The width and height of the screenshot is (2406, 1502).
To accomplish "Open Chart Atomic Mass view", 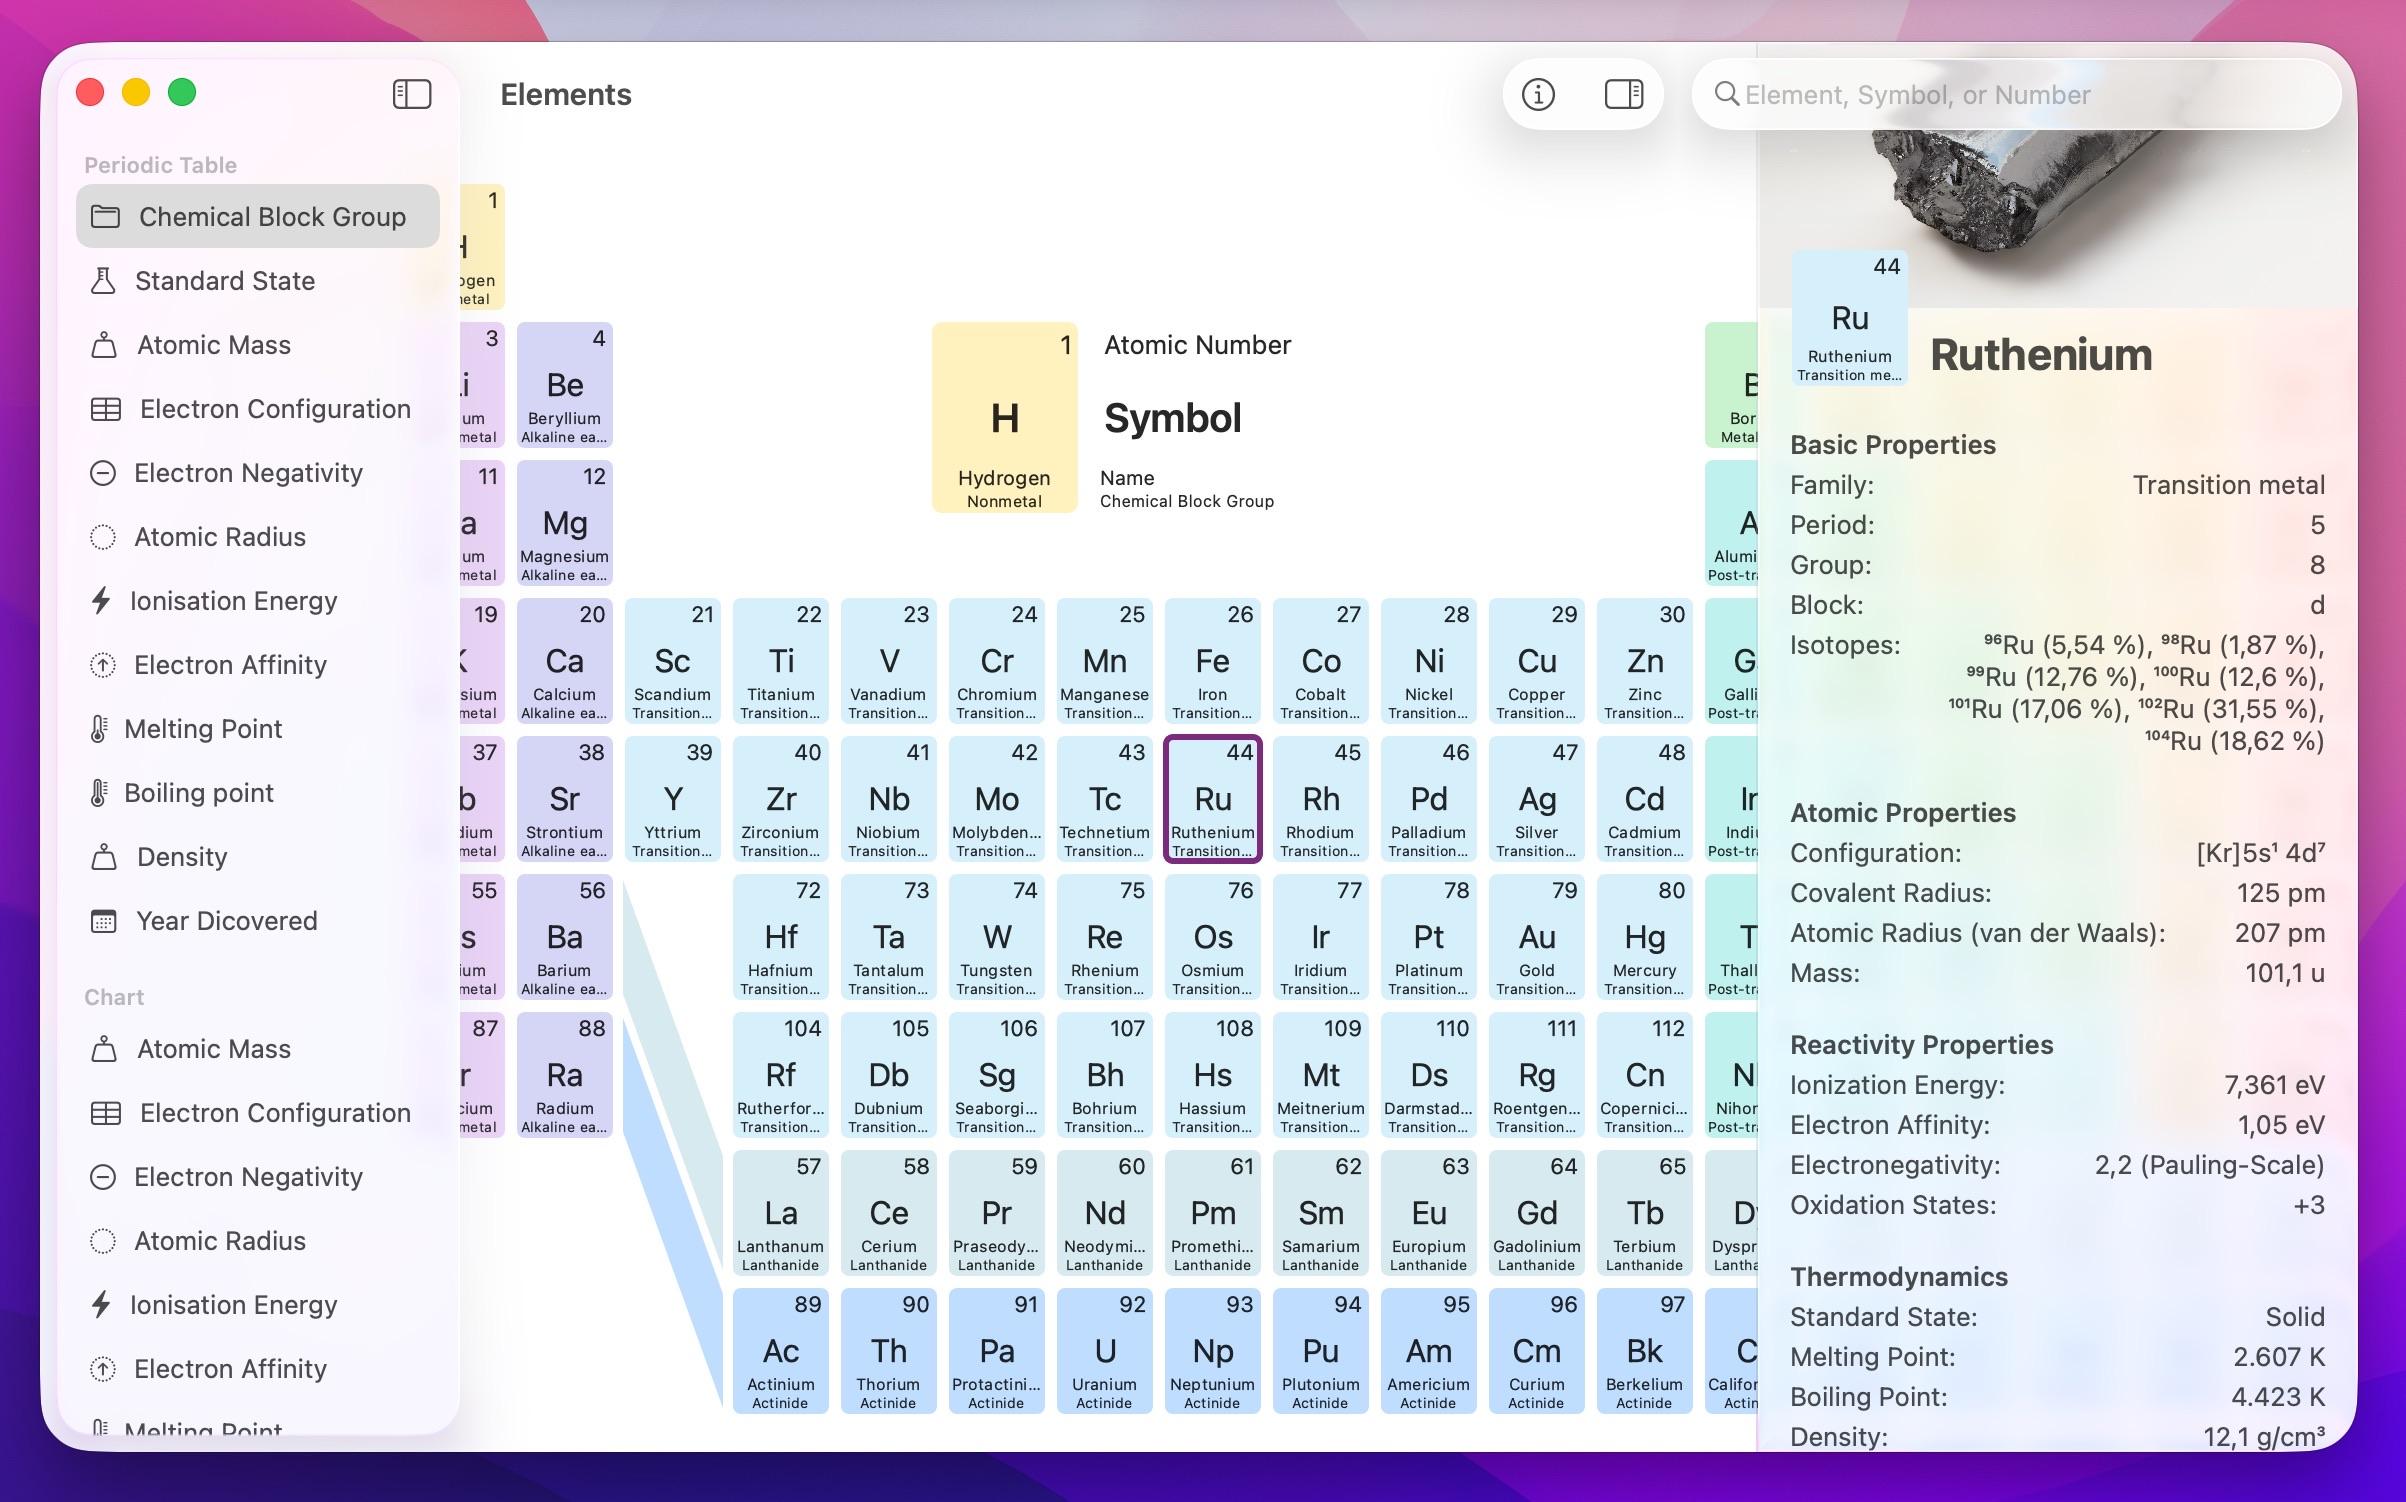I will point(258,1049).
